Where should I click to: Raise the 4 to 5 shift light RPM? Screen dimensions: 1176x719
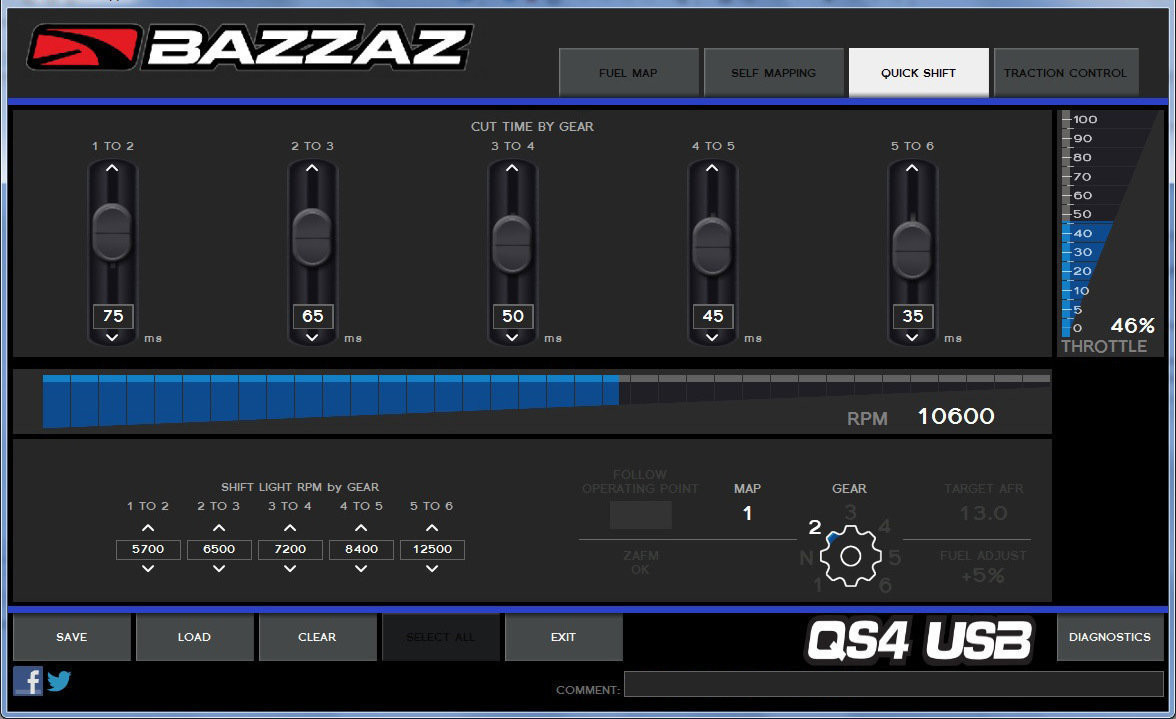click(361, 528)
